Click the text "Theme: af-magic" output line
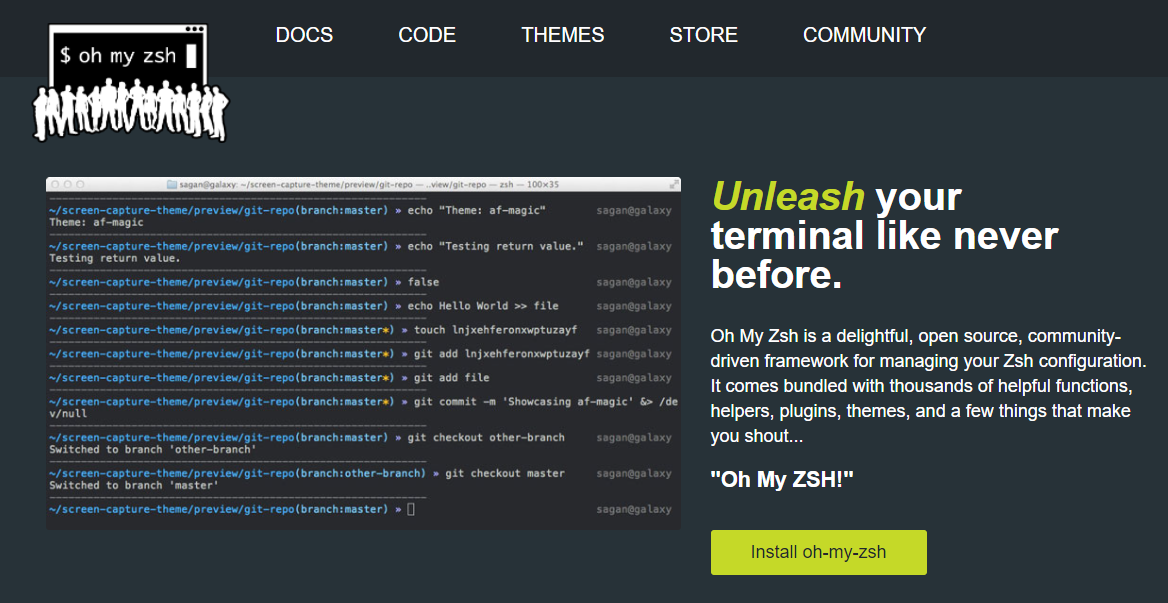The width and height of the screenshot is (1168, 603). coord(96,223)
